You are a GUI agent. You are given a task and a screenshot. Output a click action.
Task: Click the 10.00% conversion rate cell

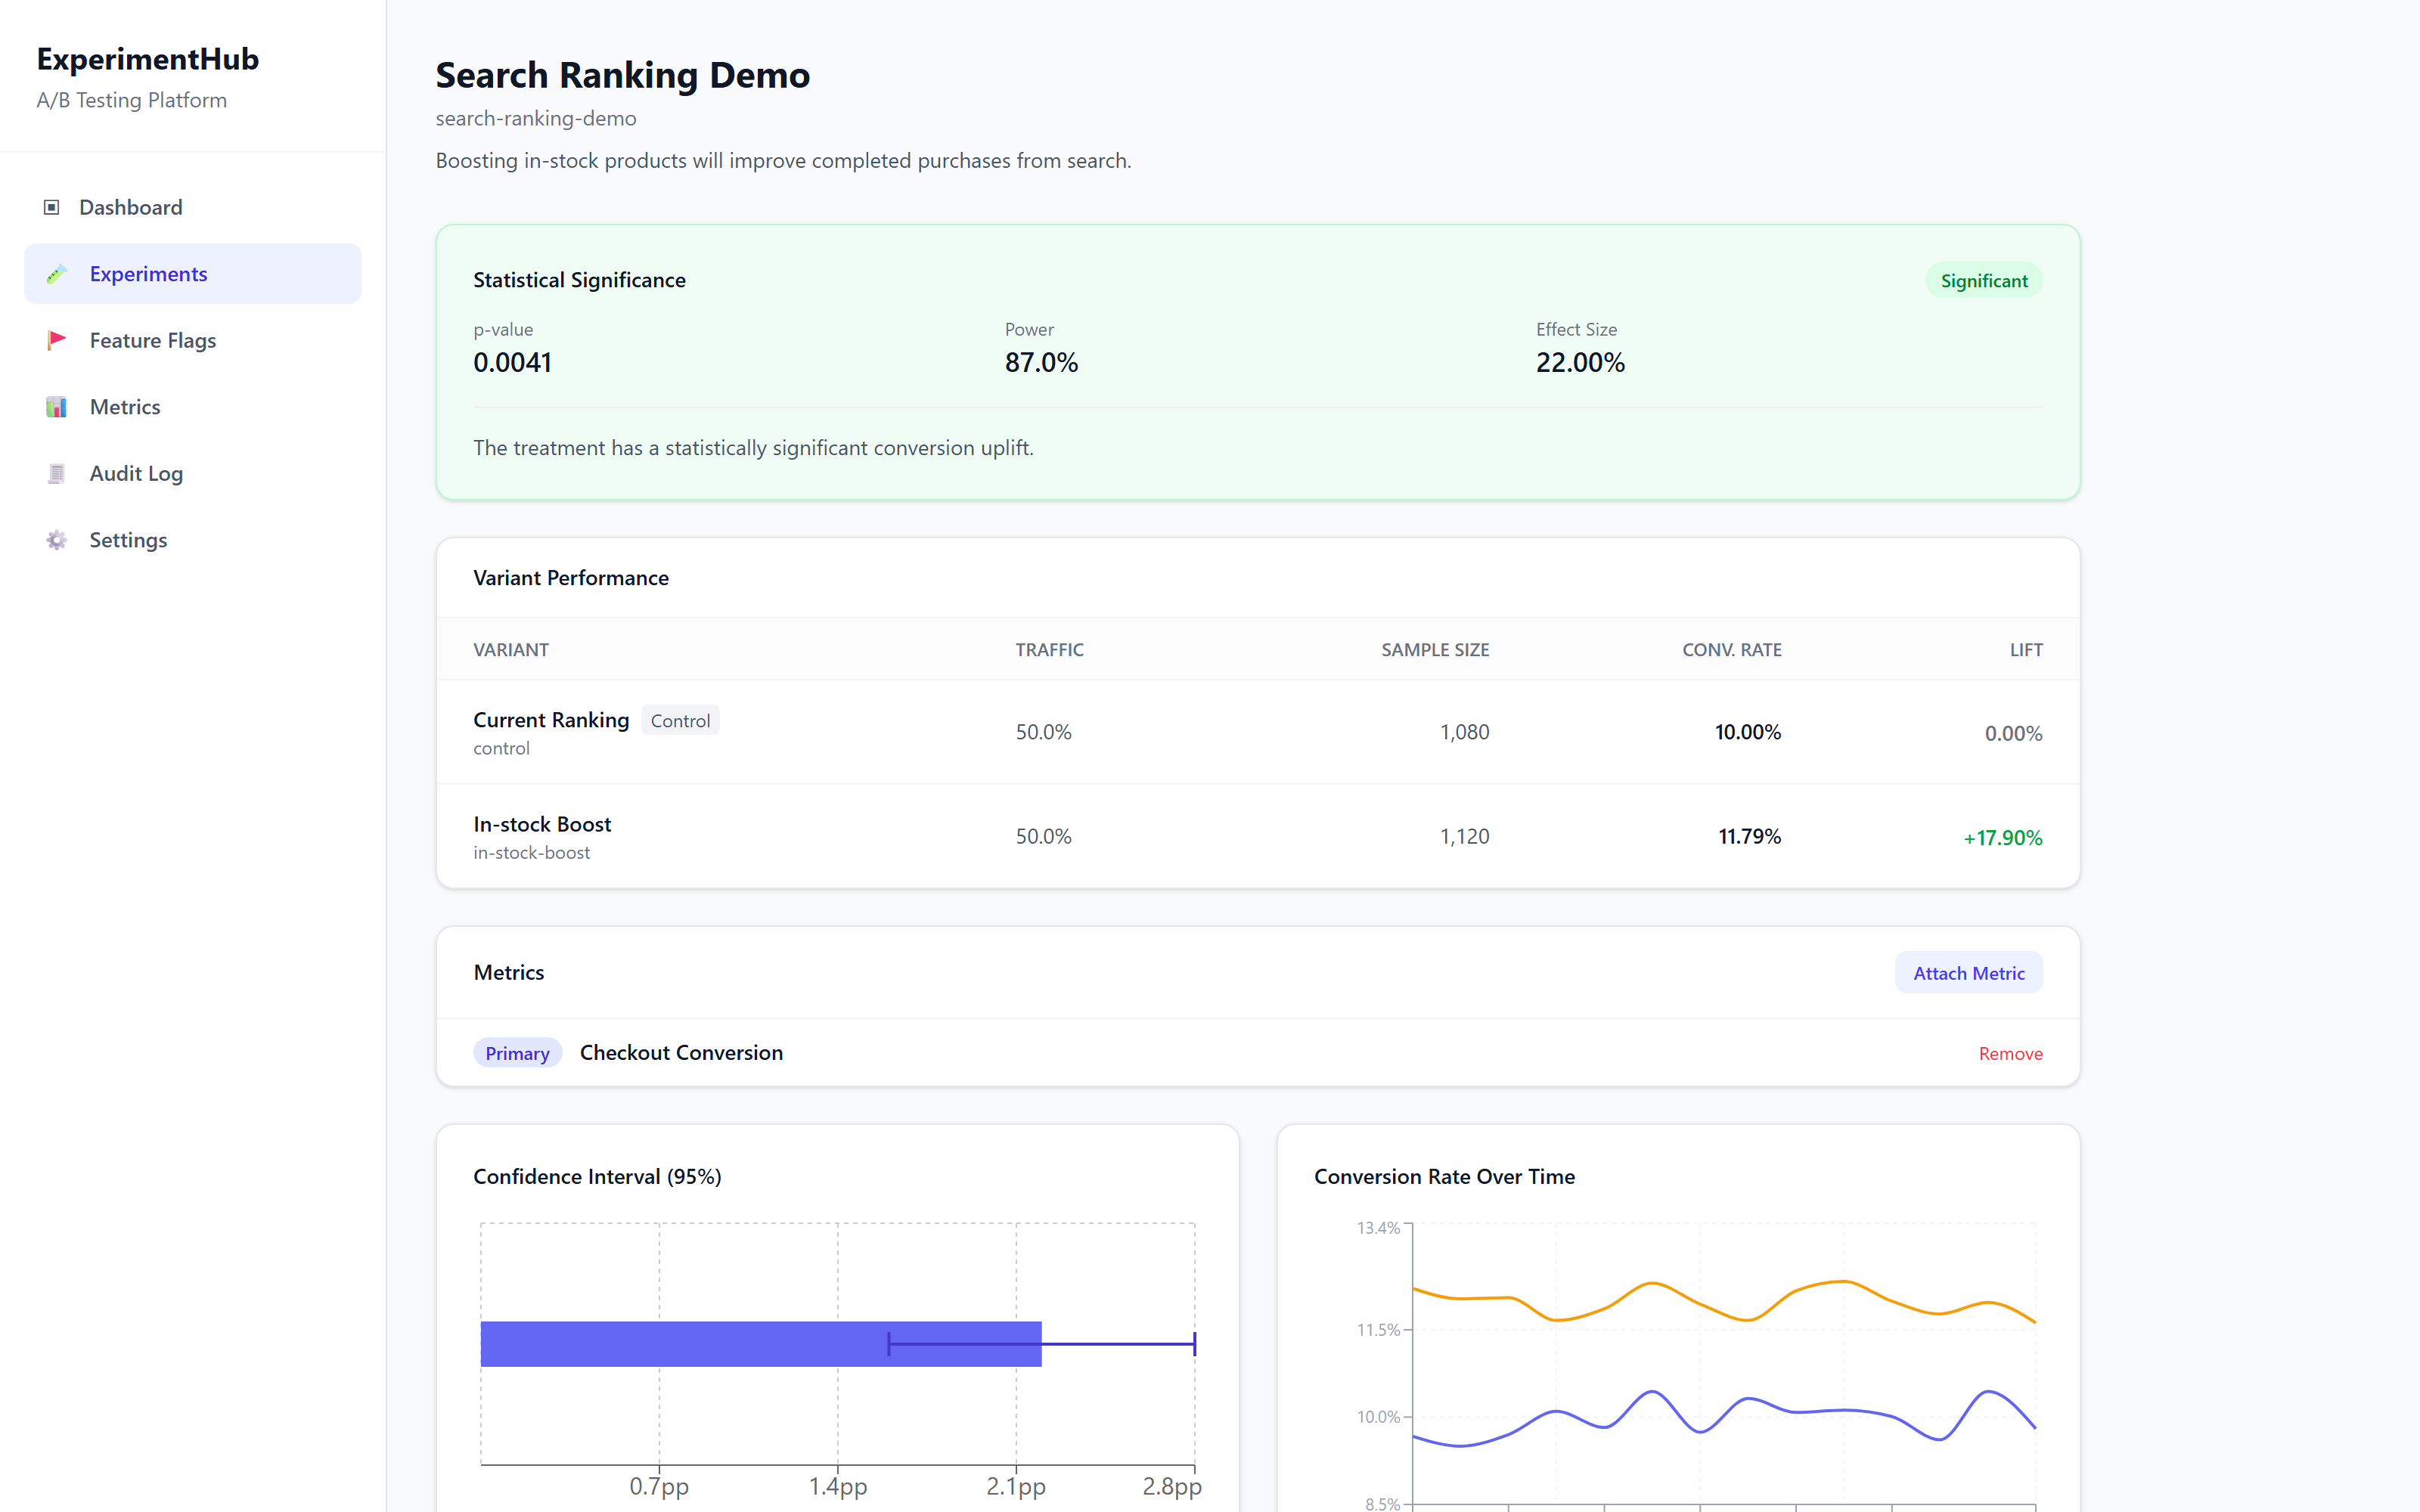click(1747, 732)
